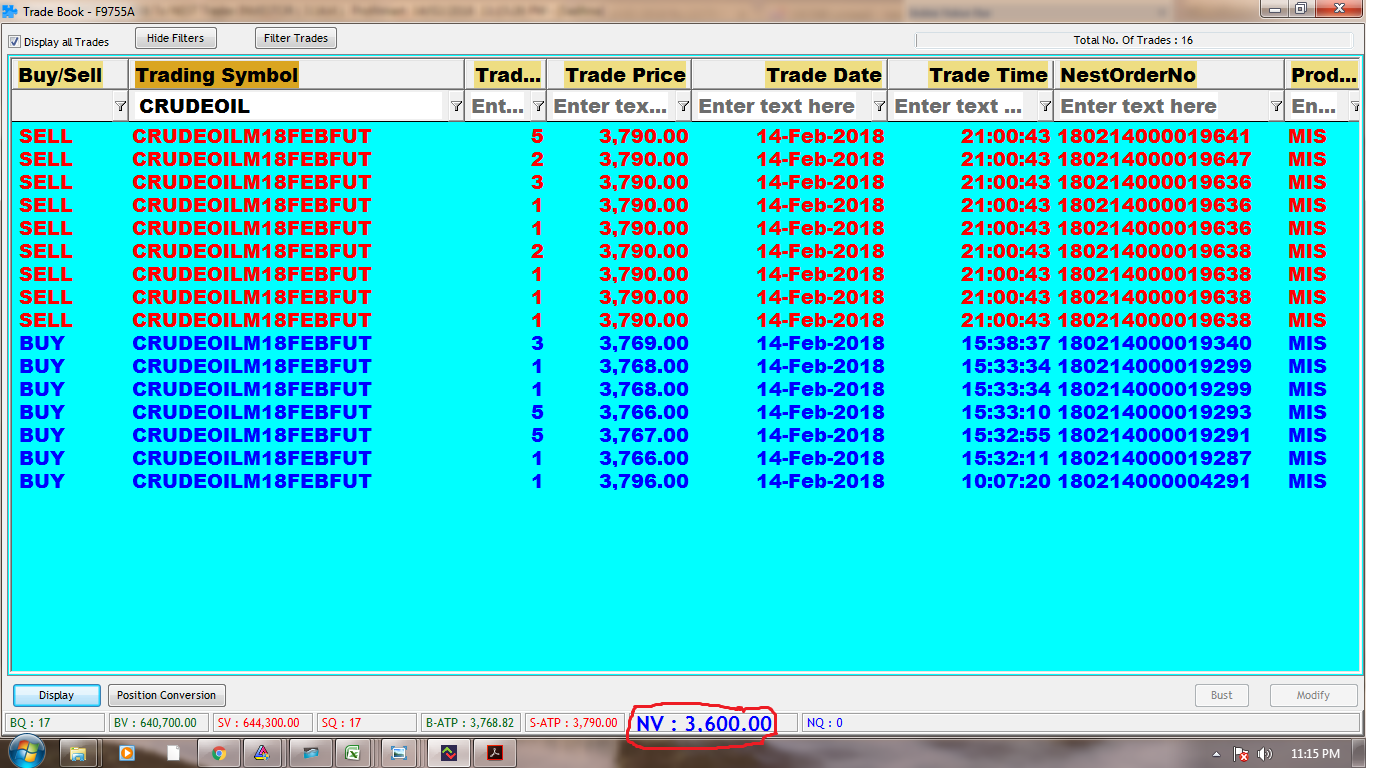Sort by the Trade Time column header
This screenshot has width=1380, height=768.
click(987, 75)
